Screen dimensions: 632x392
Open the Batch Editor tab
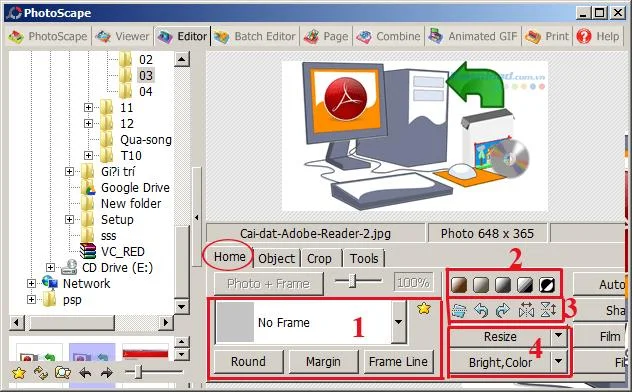click(x=255, y=37)
